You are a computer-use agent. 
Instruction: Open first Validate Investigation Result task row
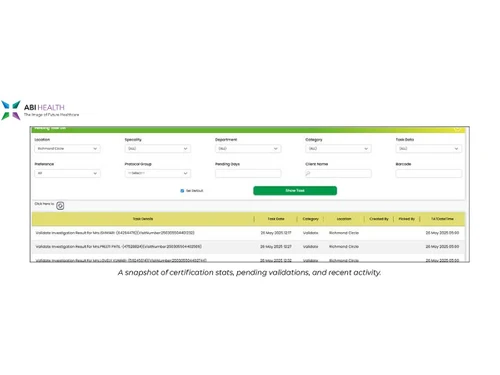[248, 233]
